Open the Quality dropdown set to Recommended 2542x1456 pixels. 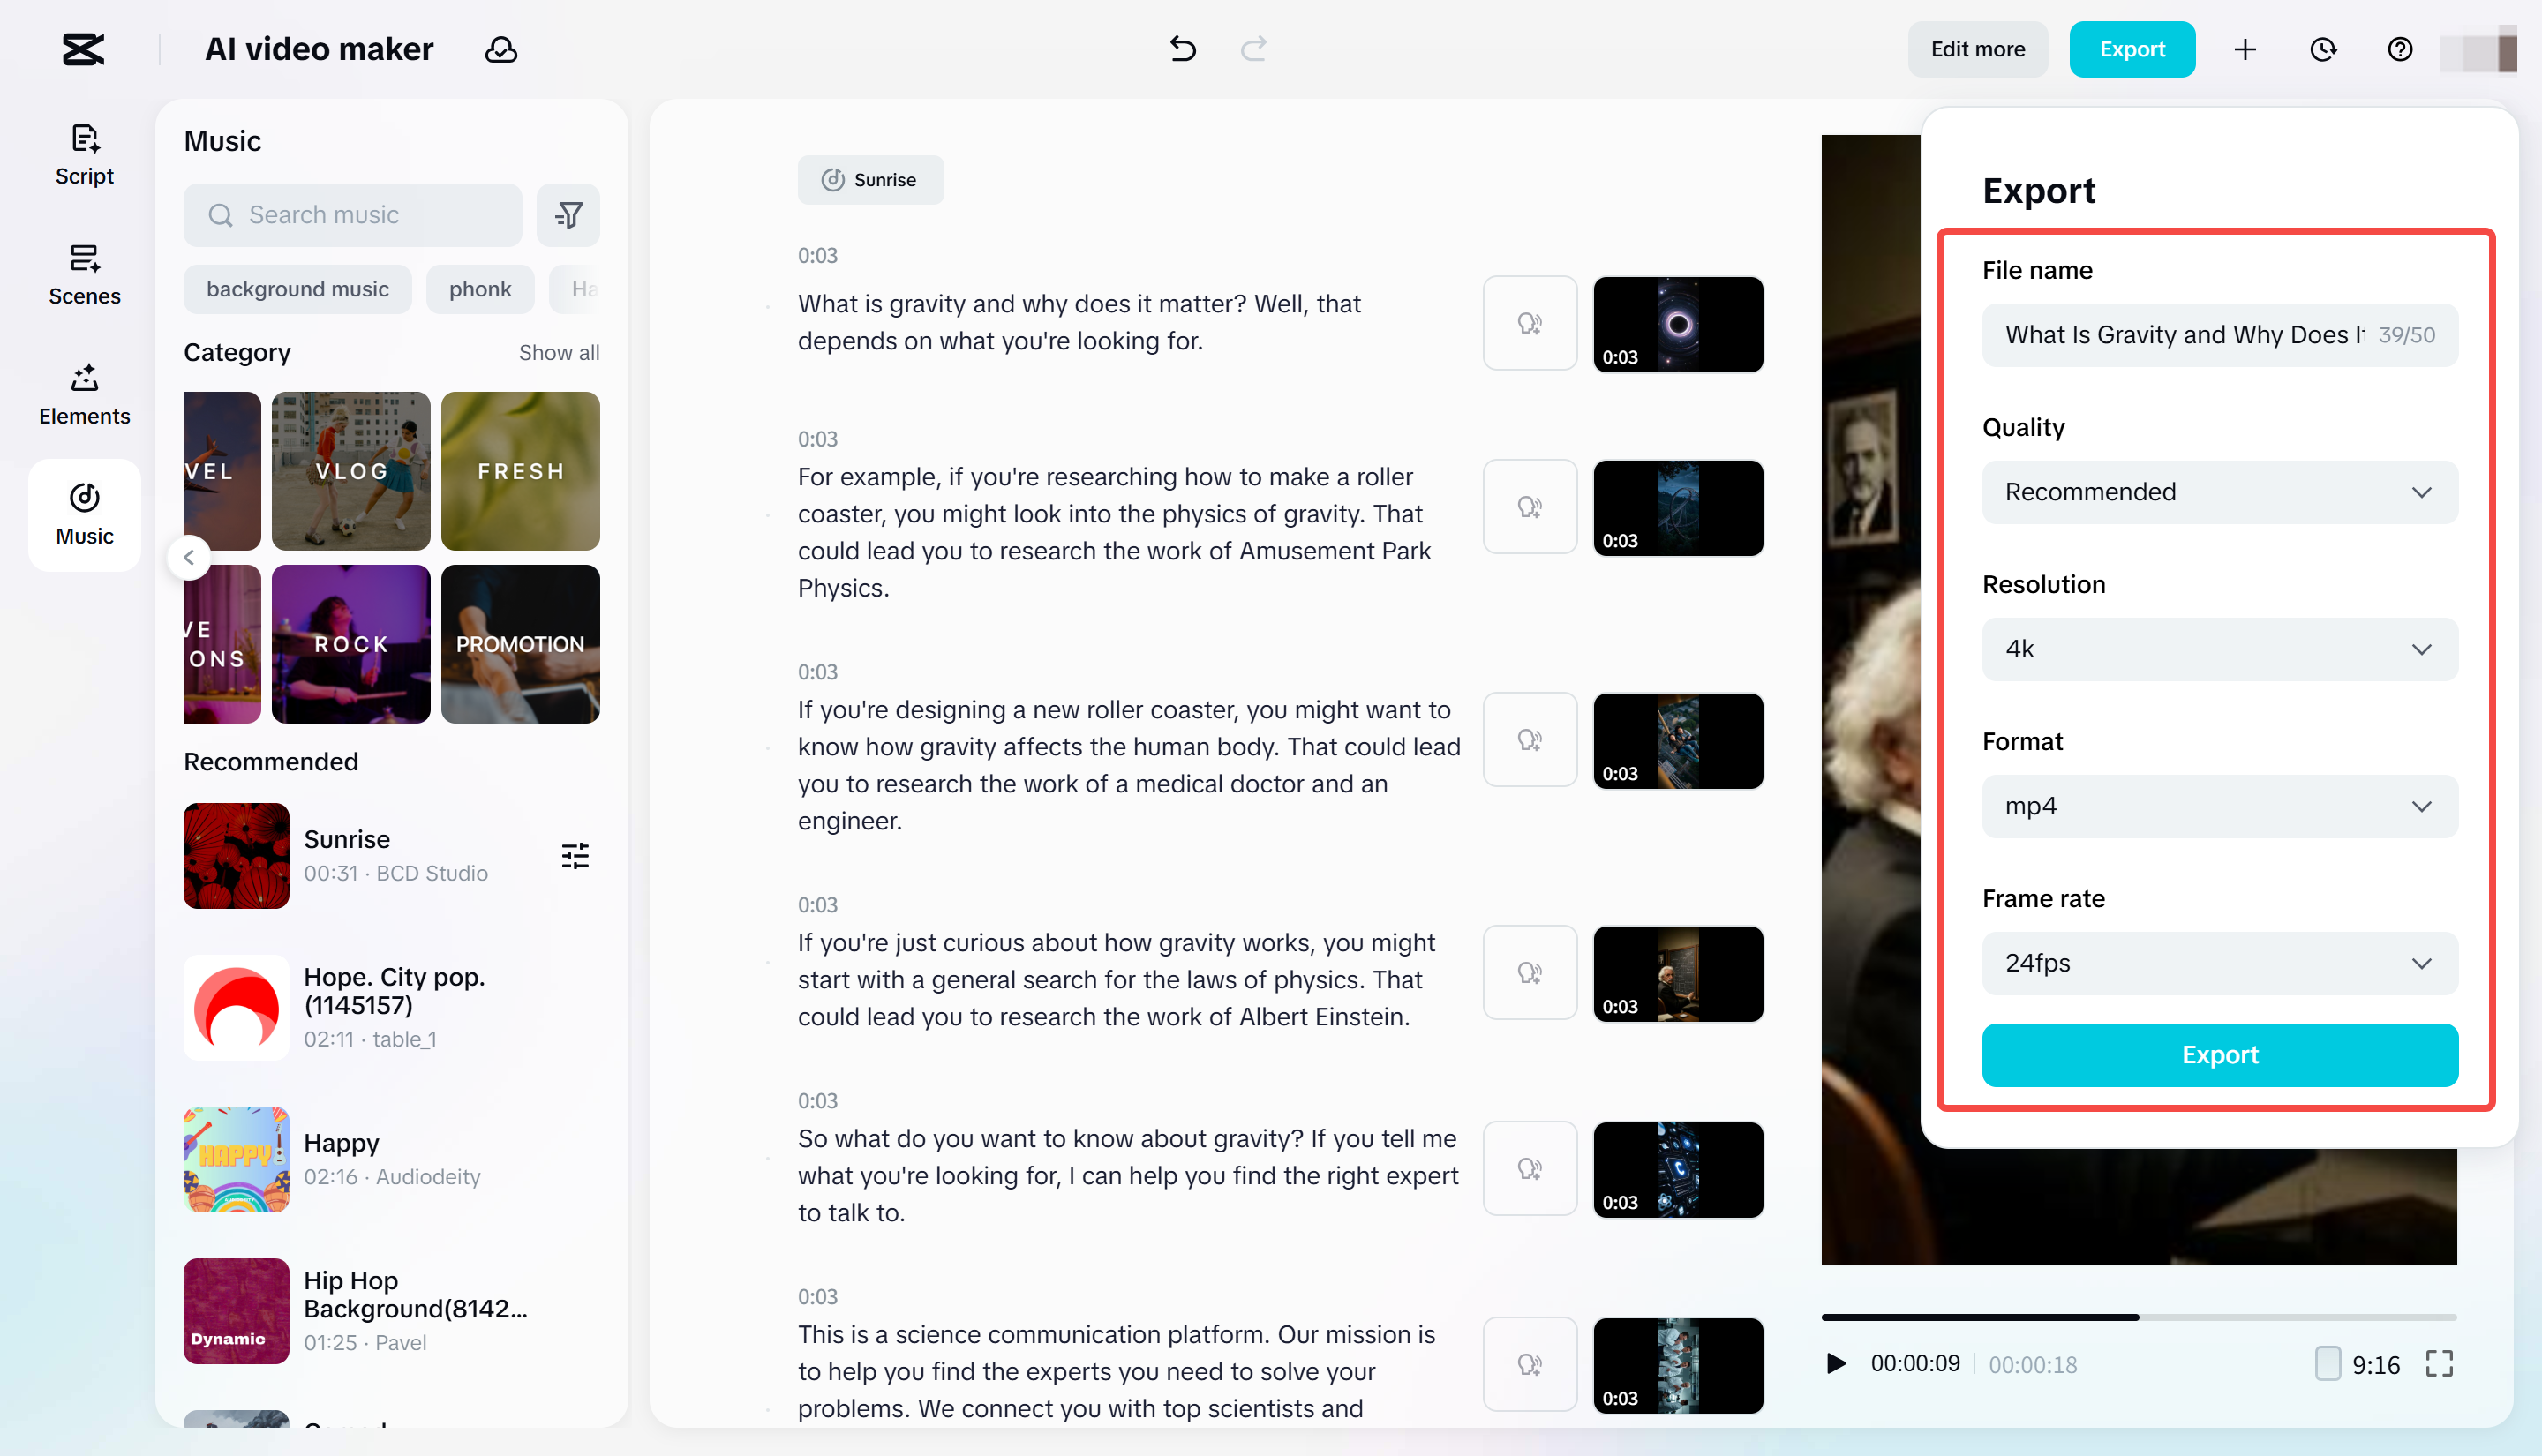click(x=2218, y=492)
